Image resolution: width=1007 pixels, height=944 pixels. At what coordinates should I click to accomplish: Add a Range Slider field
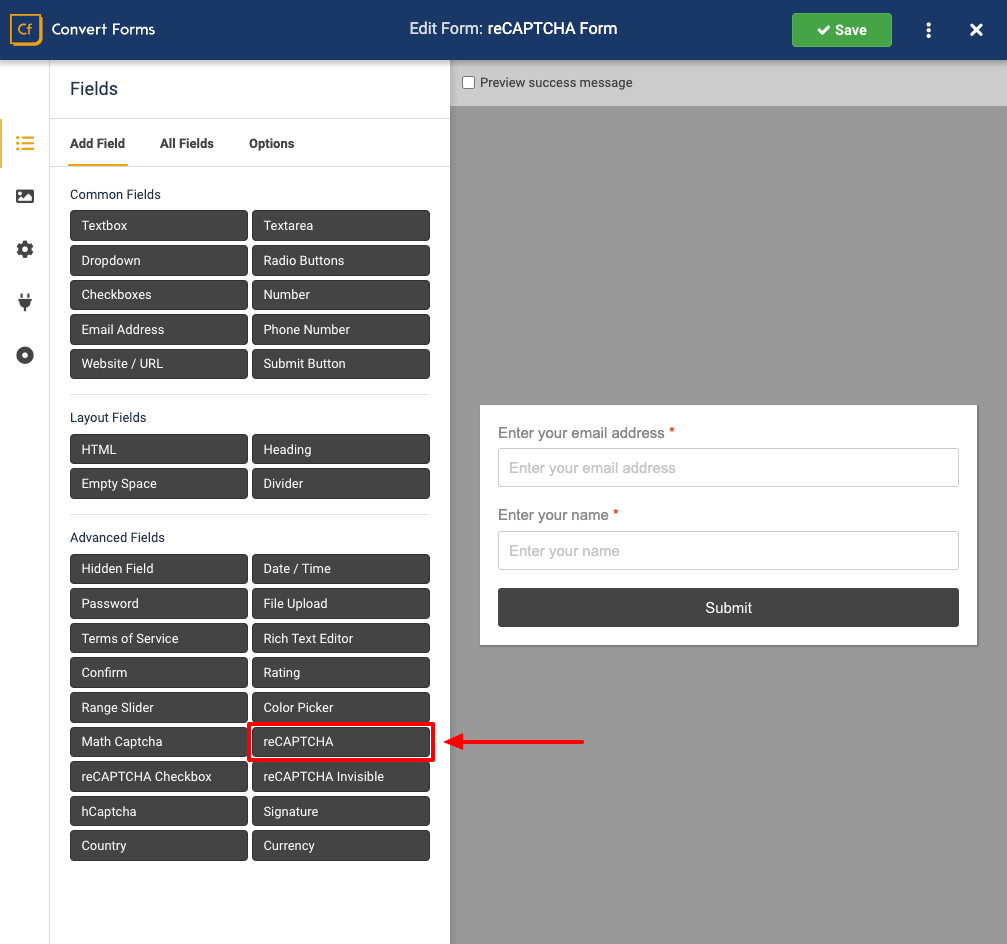(x=159, y=707)
